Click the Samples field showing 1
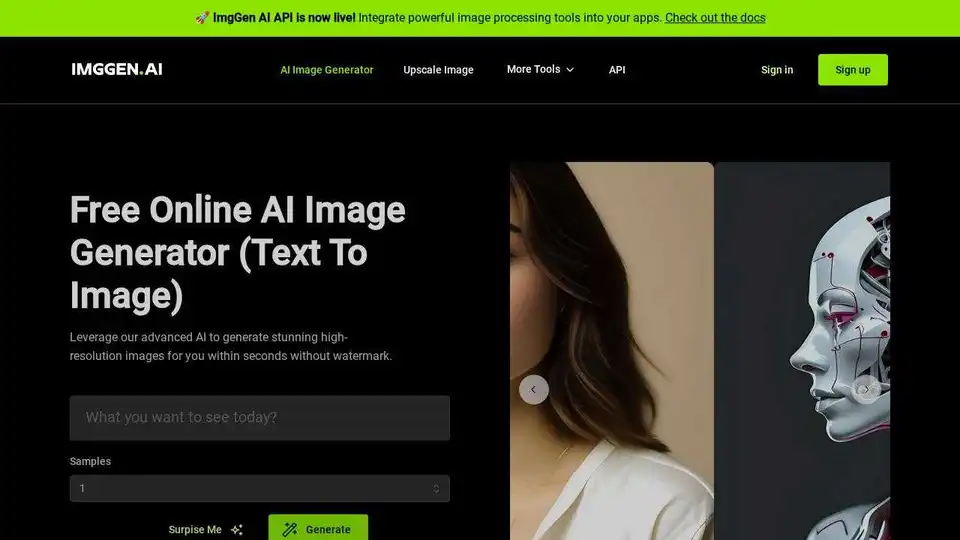This screenshot has height=540, width=960. pos(260,489)
